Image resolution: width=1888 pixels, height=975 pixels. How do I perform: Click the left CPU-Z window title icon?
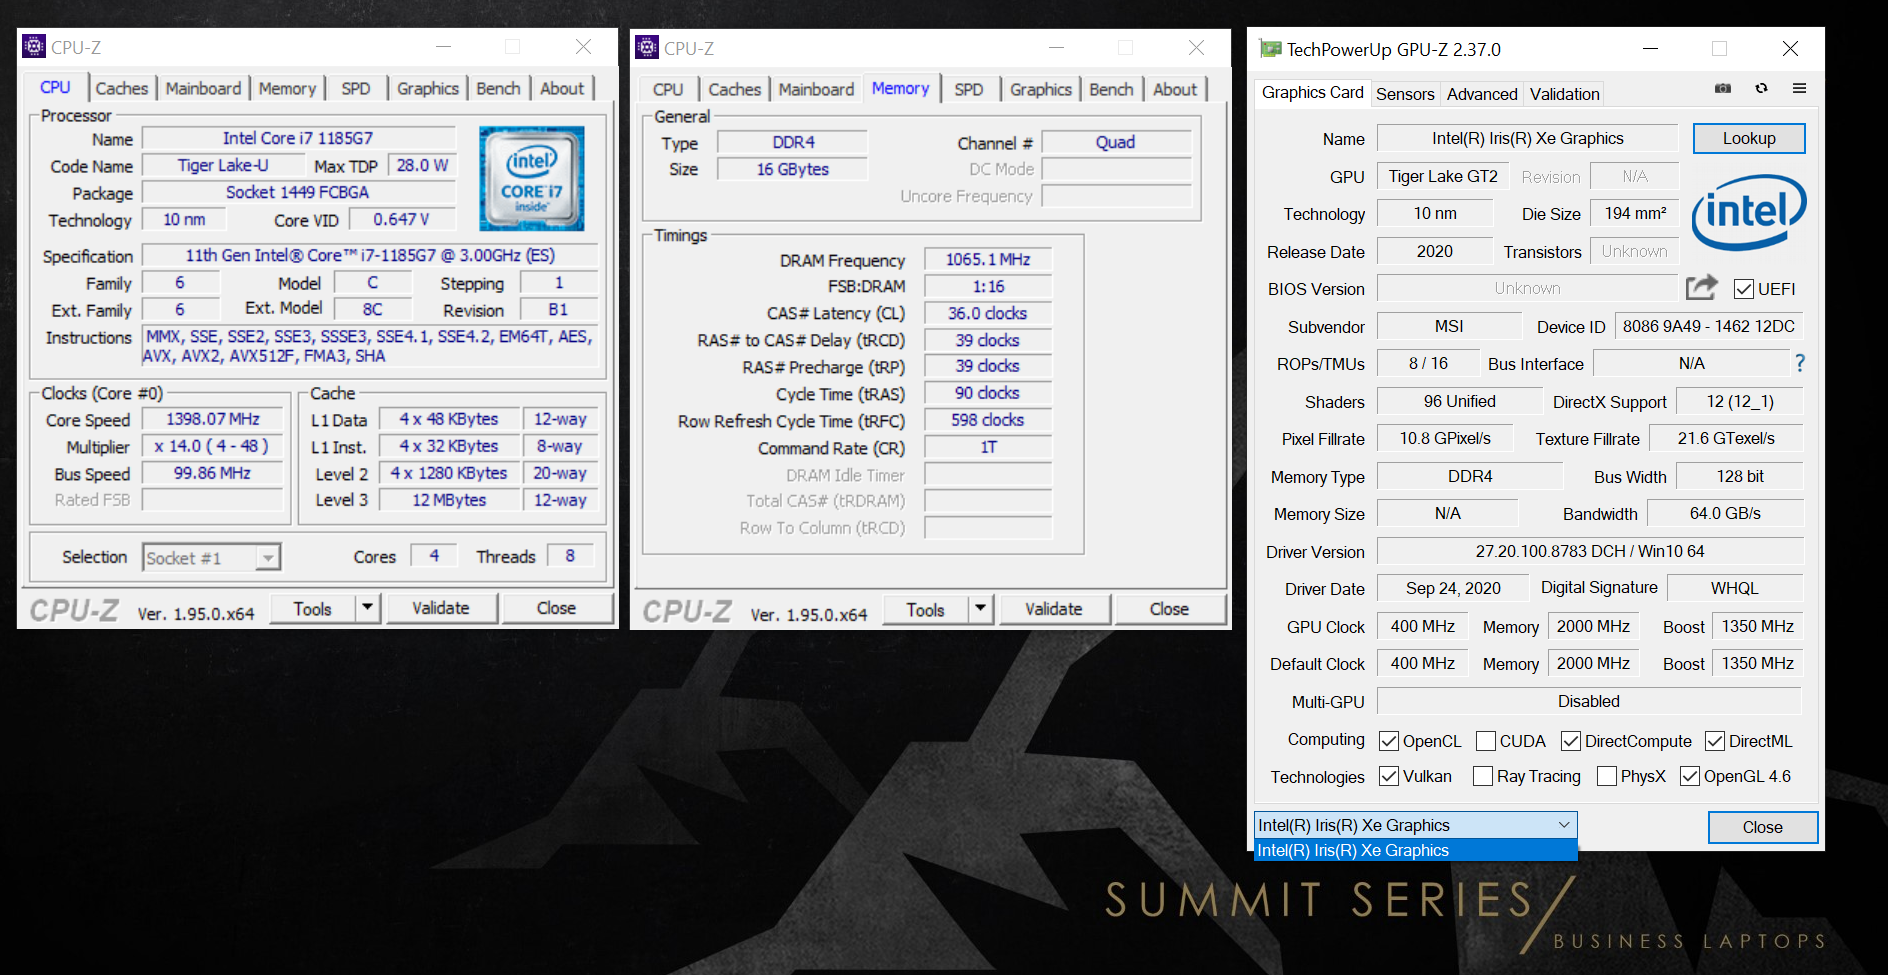[x=34, y=47]
